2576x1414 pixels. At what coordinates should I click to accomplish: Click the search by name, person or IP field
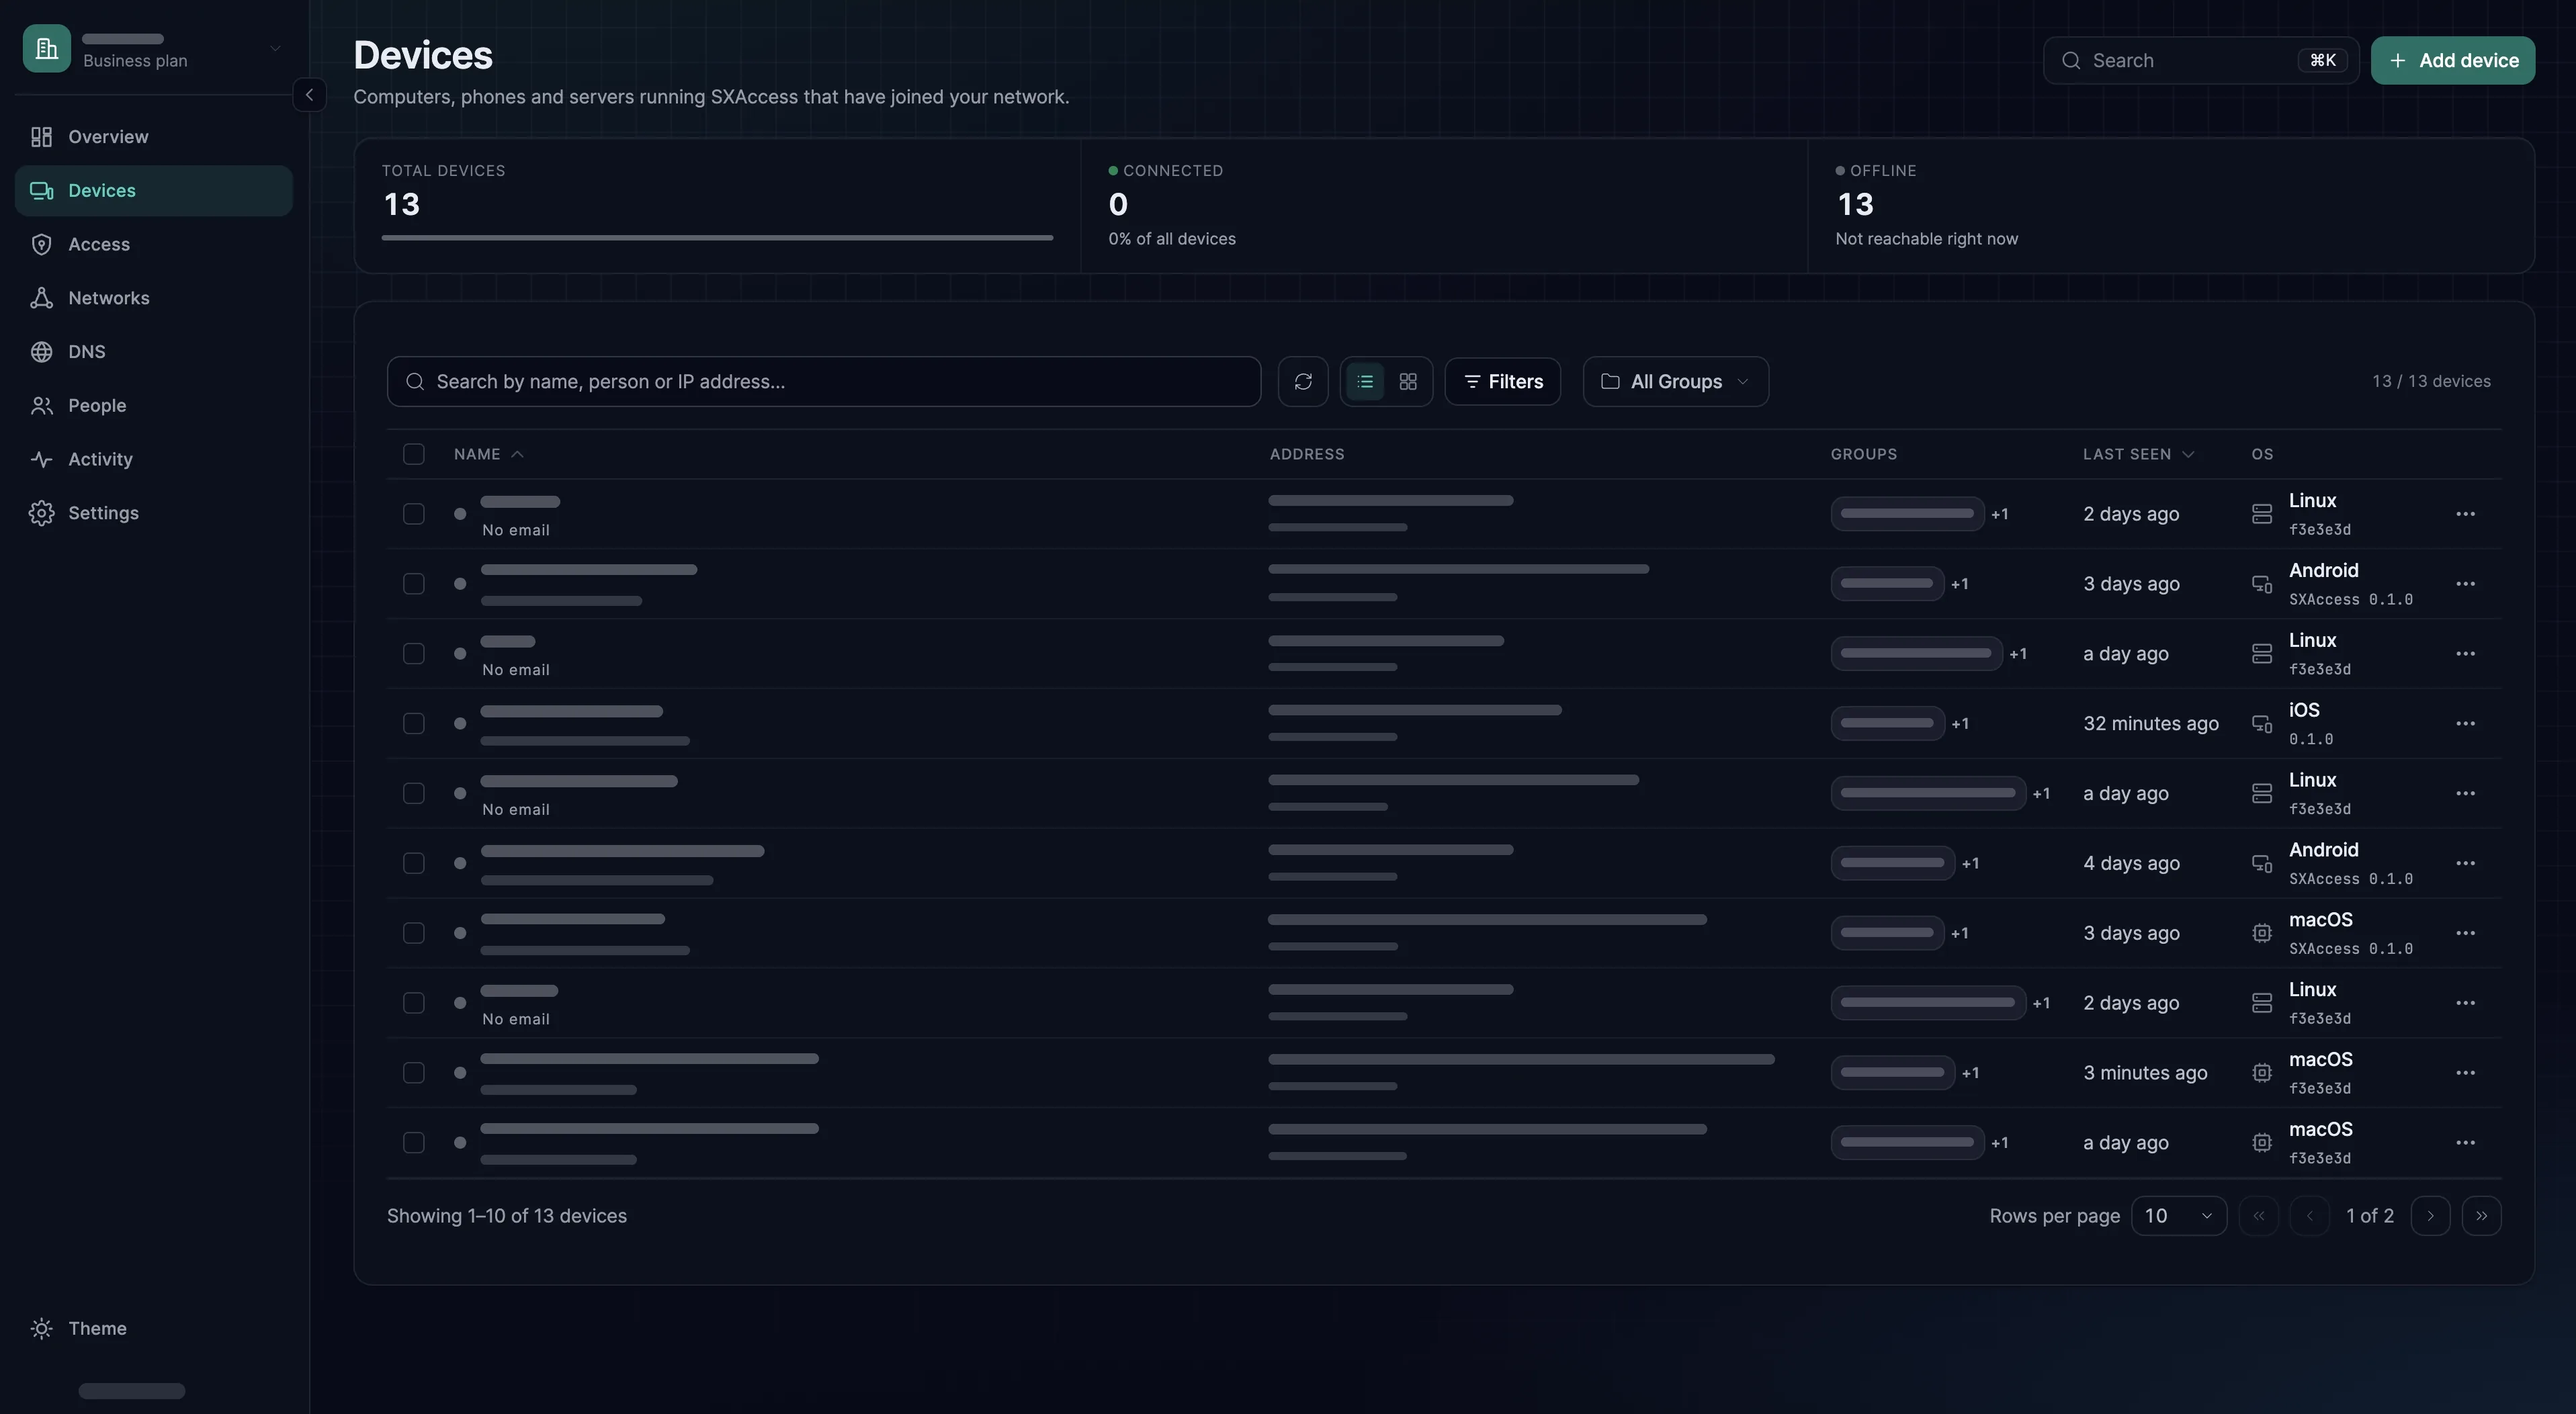pos(823,382)
